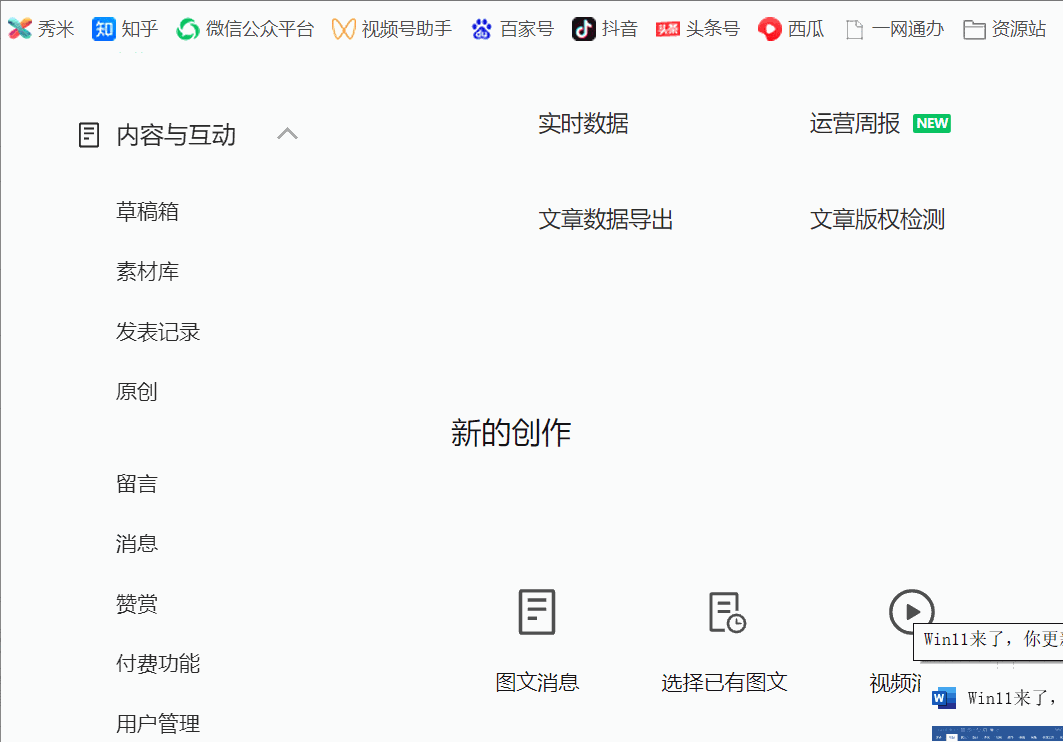Image resolution: width=1063 pixels, height=742 pixels.
Task: Click the 头条号 red icon bookmark
Action: click(668, 29)
